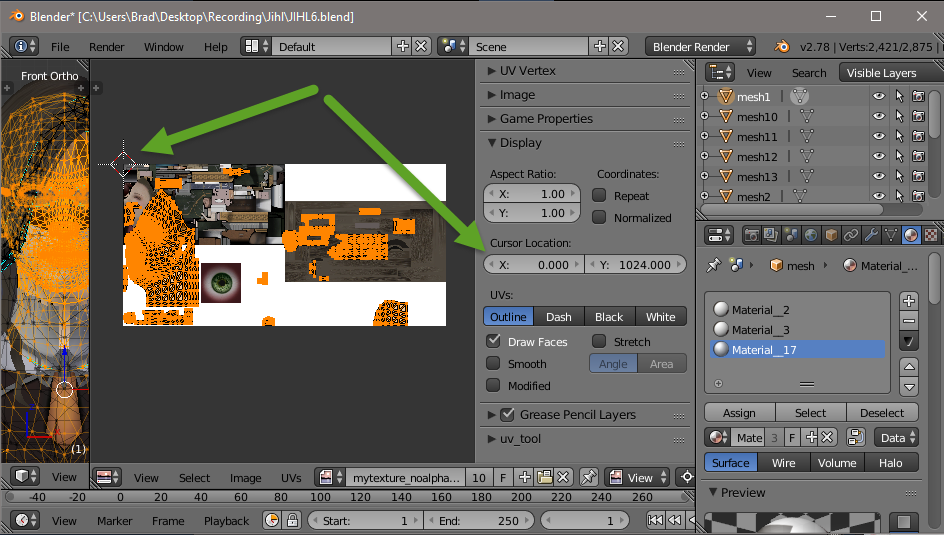Image resolution: width=944 pixels, height=535 pixels.
Task: Collapse the Preview panel
Action: point(713,492)
